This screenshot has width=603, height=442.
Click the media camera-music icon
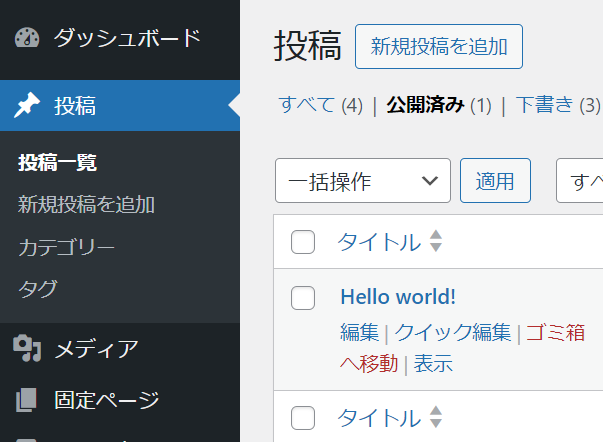click(x=27, y=348)
